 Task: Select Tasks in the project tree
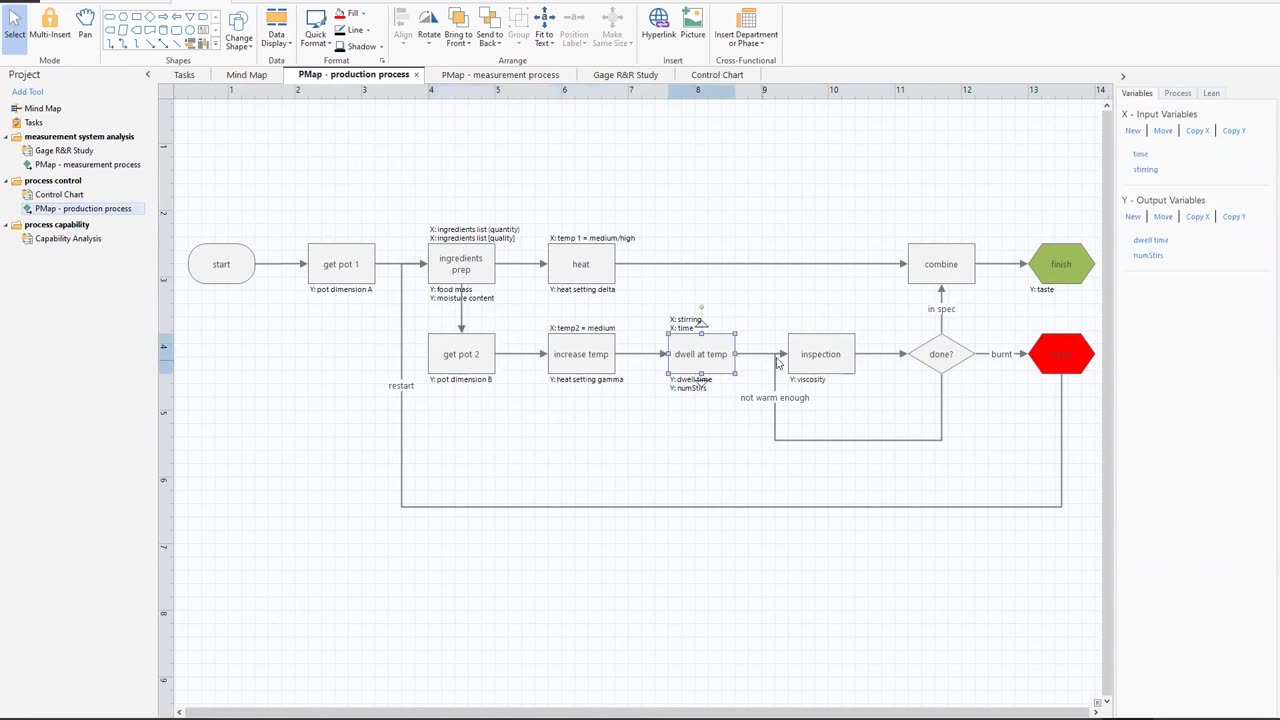[x=34, y=122]
